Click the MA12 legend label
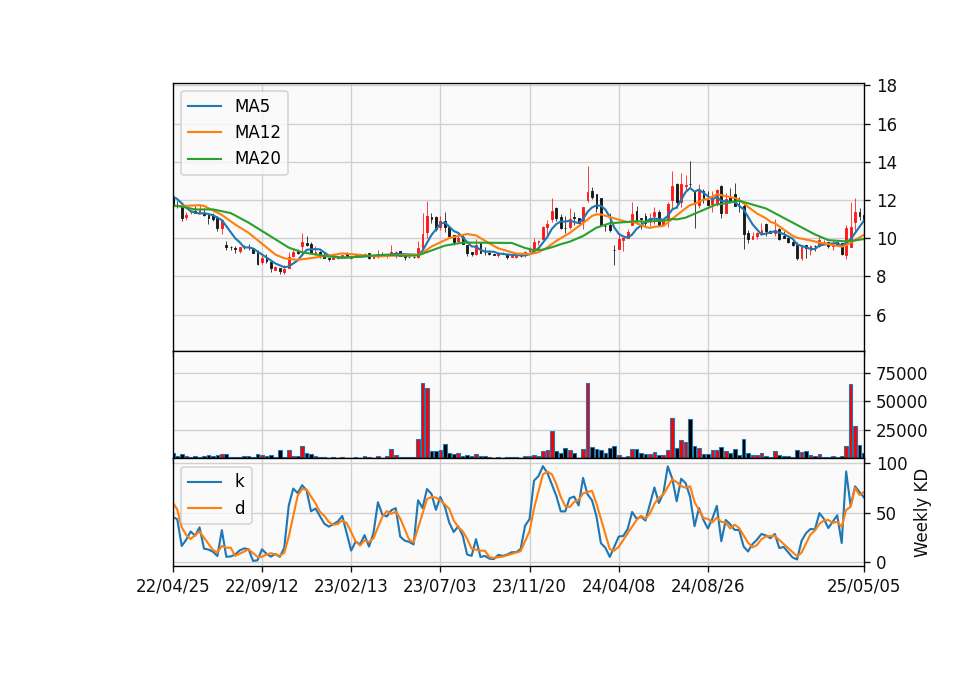Viewport: 960px width, 690px height. tap(257, 132)
